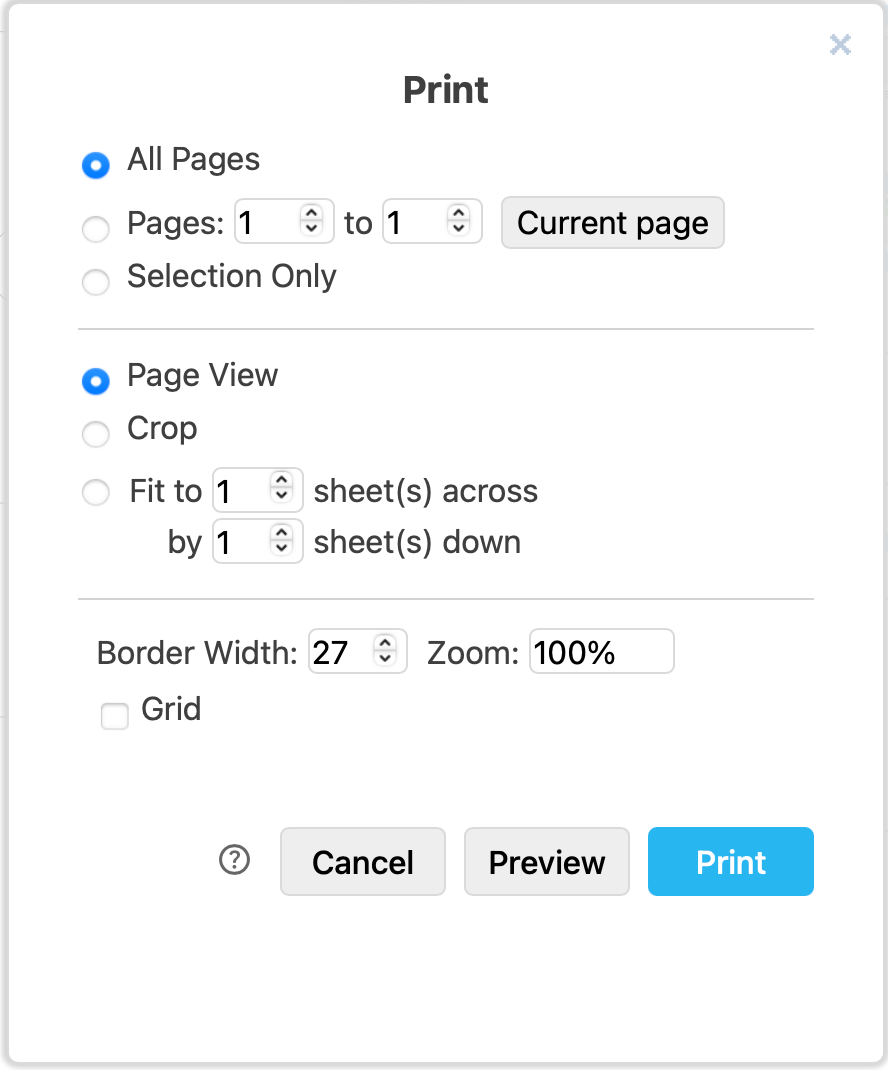
Task: Select the Fit to sheets option
Action: click(x=96, y=491)
